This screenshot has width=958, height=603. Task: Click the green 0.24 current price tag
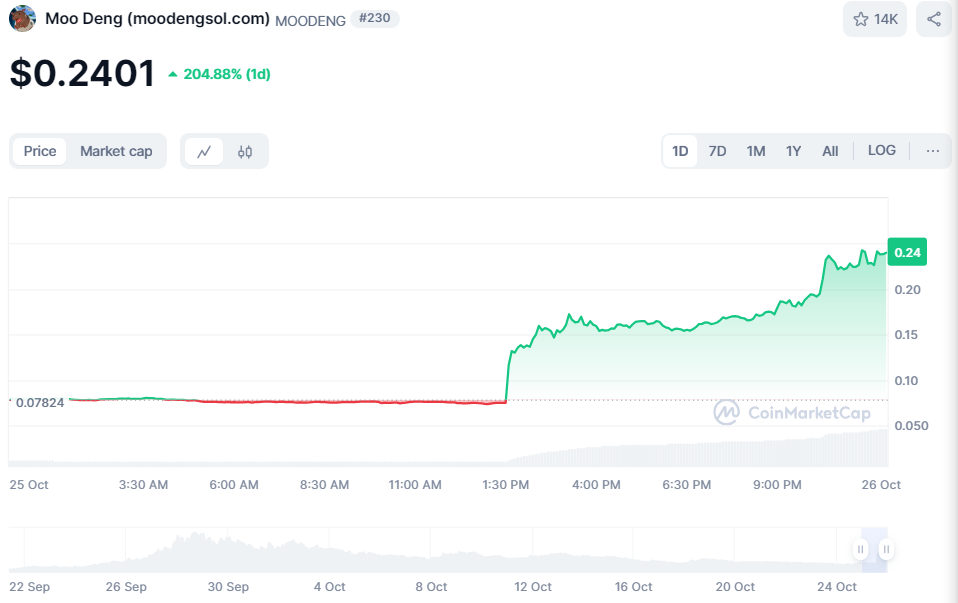(x=907, y=252)
